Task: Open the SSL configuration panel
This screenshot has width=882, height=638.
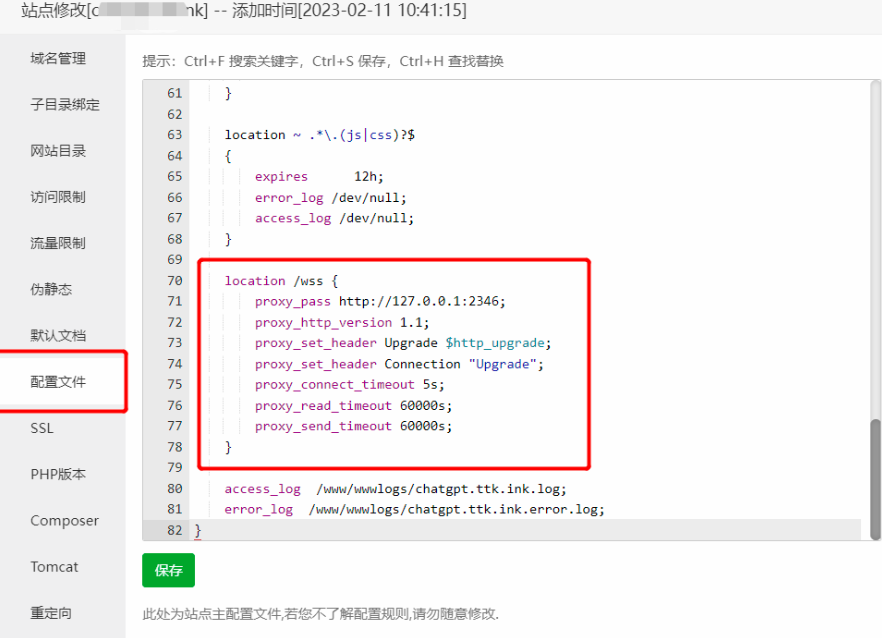Action: coord(41,427)
